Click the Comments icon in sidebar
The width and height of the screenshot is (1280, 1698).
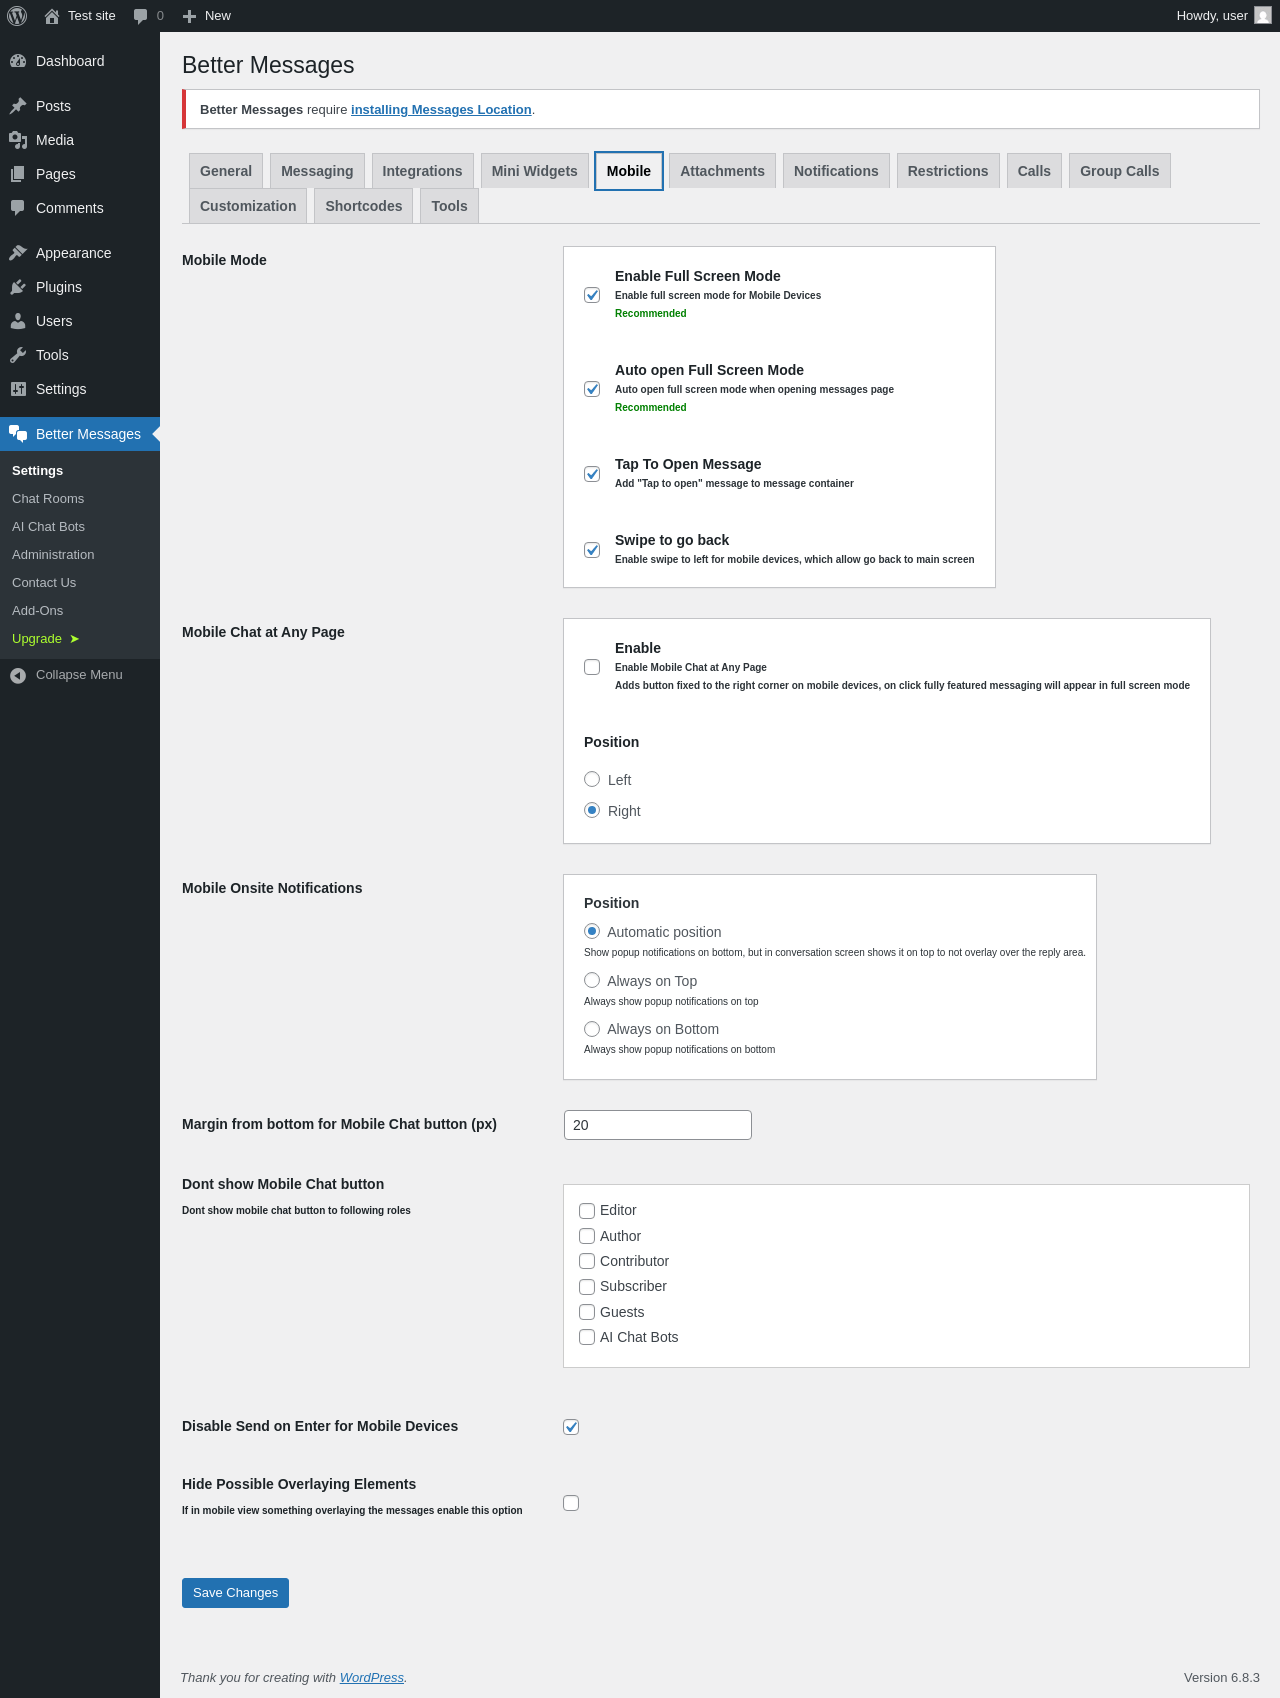point(18,208)
